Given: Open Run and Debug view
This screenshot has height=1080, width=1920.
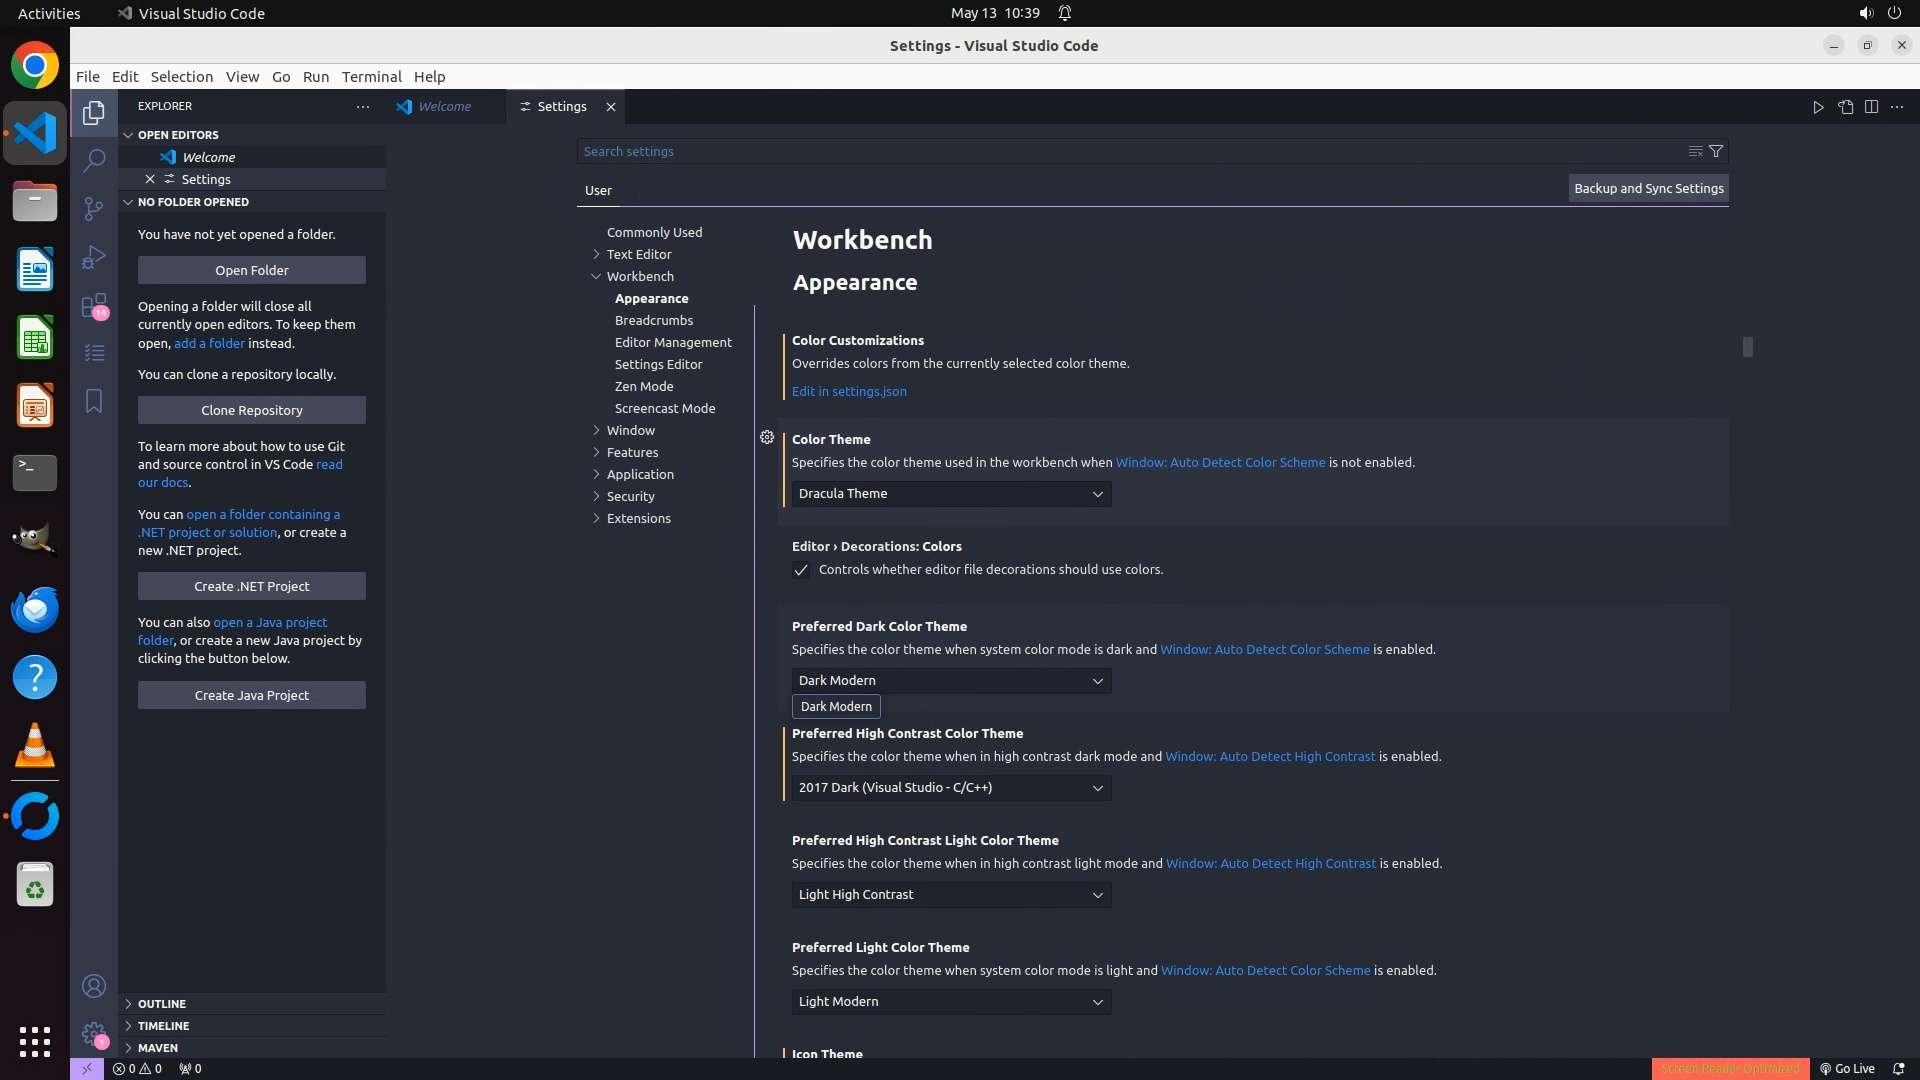Looking at the screenshot, I should coord(94,257).
